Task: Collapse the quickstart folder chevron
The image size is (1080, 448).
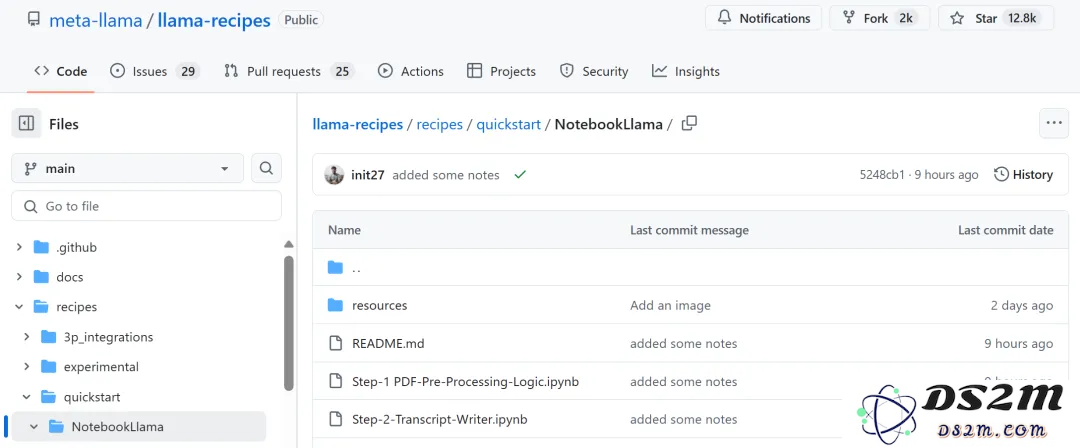Action: coord(27,397)
